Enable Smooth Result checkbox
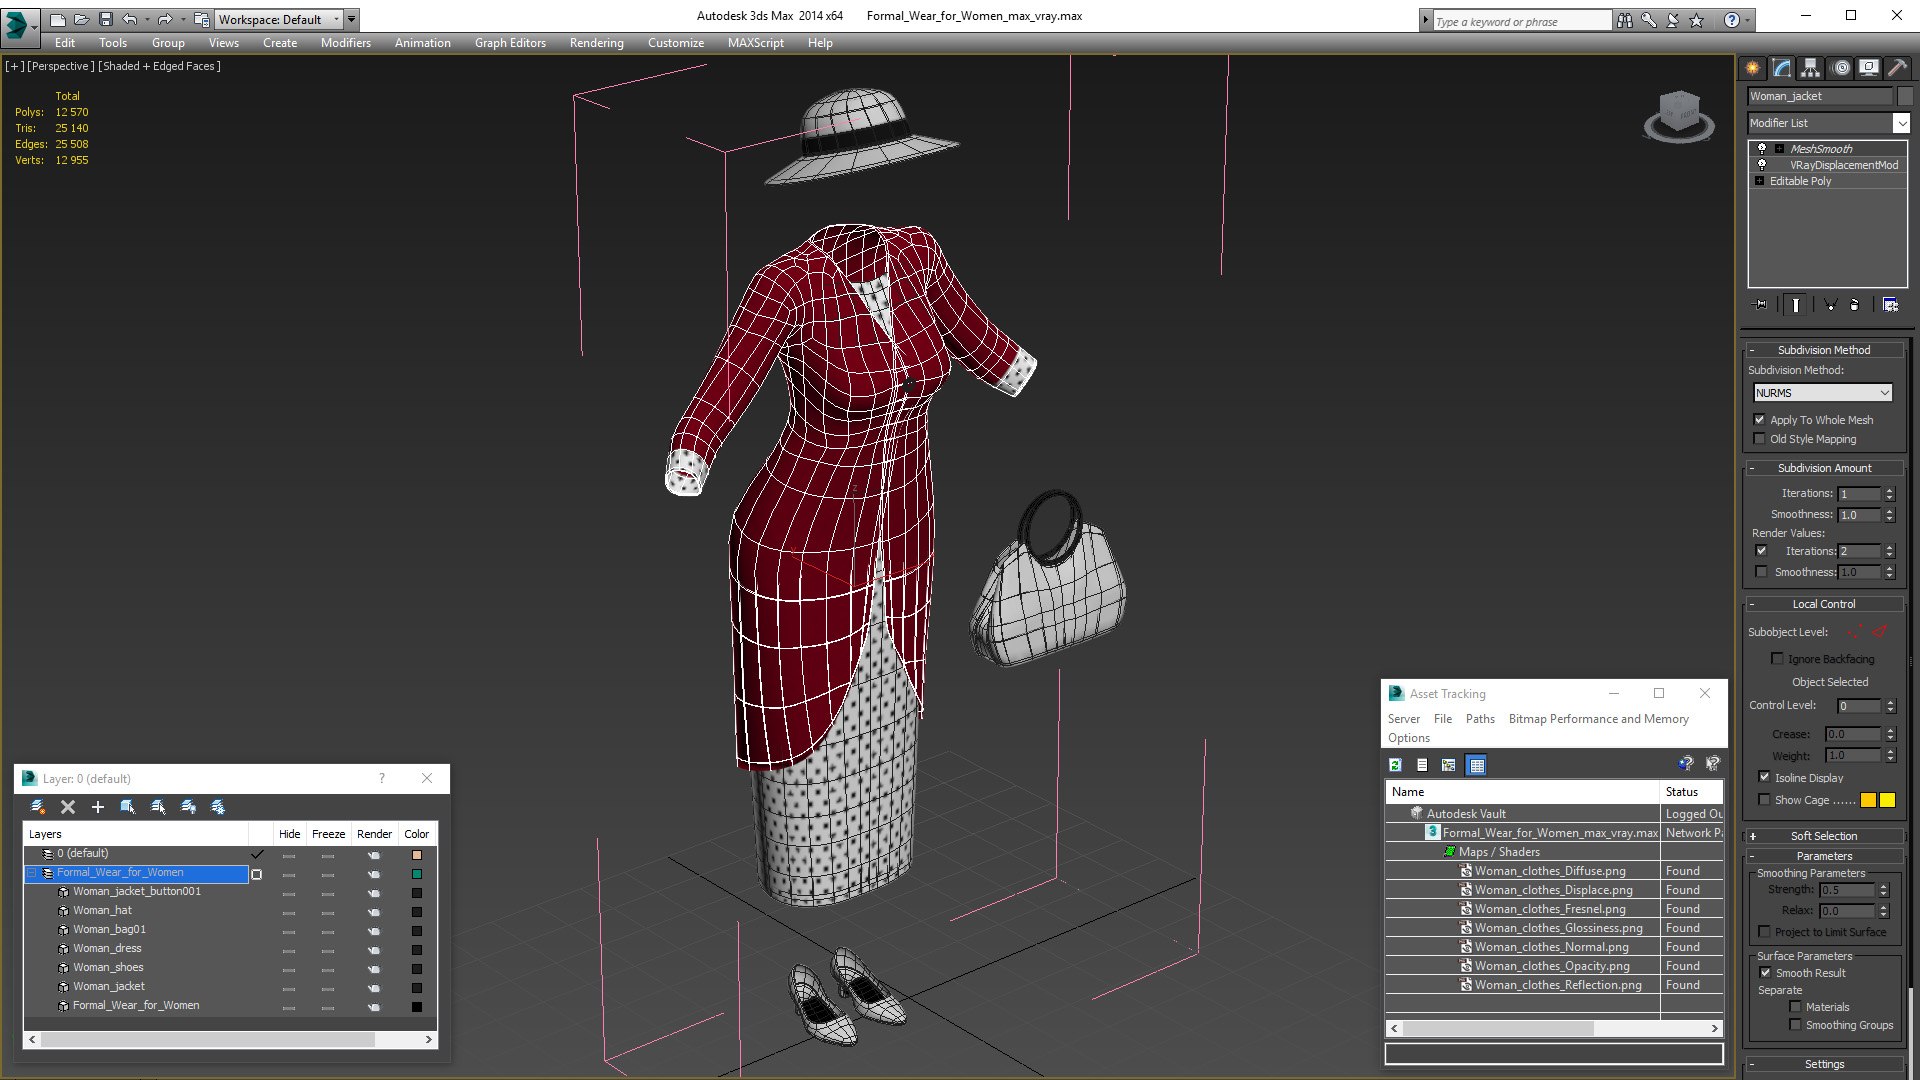The width and height of the screenshot is (1920, 1080). [x=1766, y=972]
